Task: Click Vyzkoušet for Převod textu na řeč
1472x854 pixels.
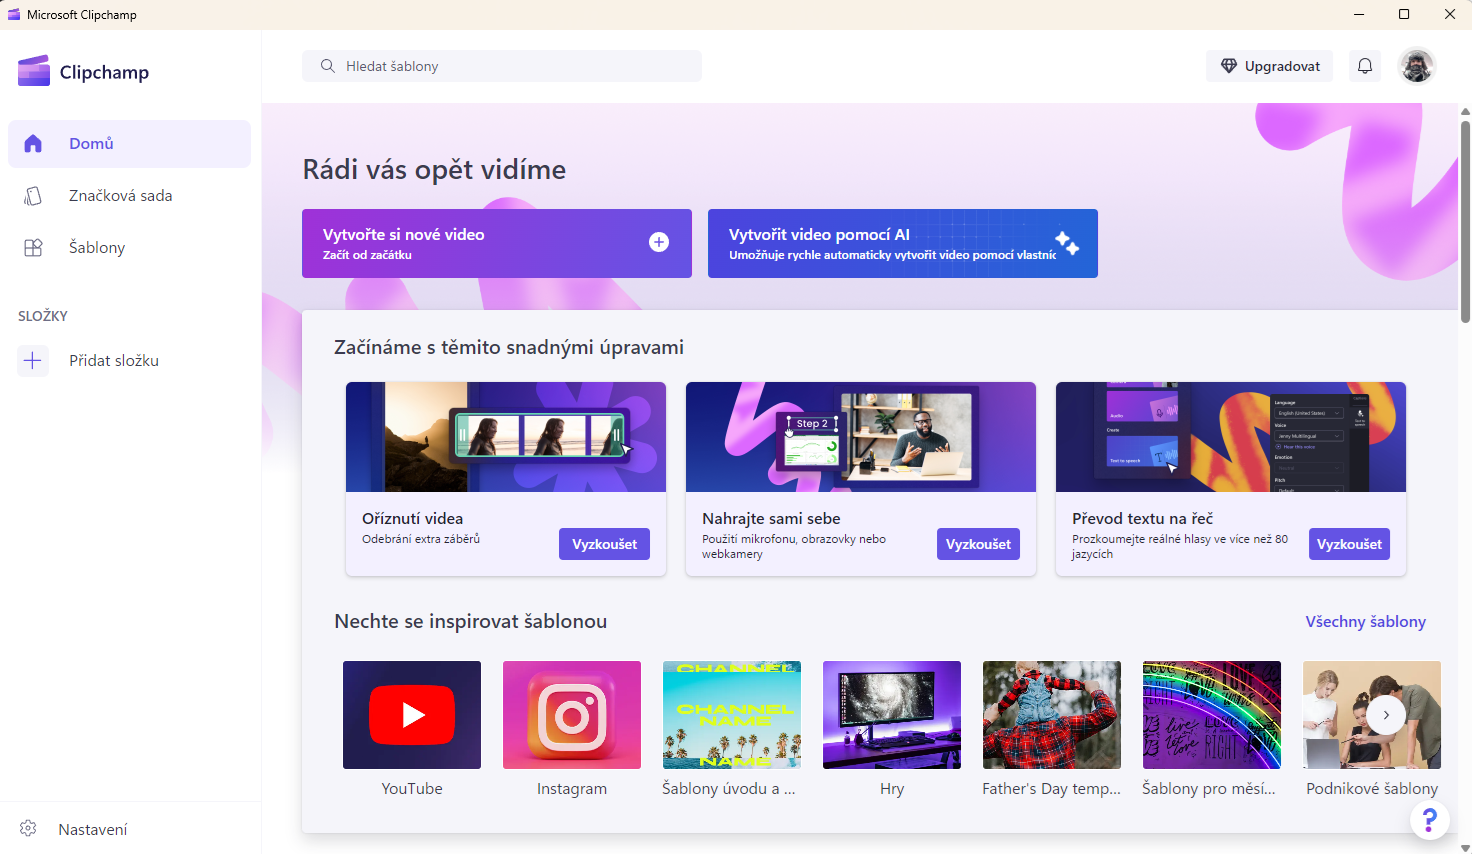Action: 1349,544
